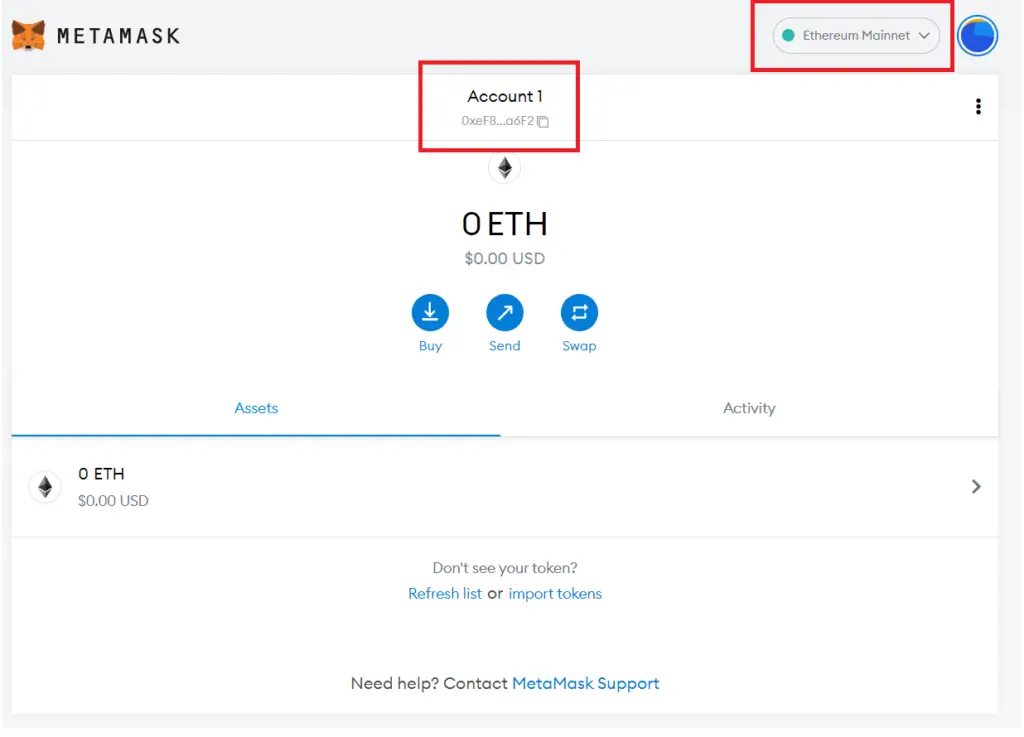The height and width of the screenshot is (737, 1024).
Task: Open the 0 ETH asset row
Action: (x=504, y=487)
